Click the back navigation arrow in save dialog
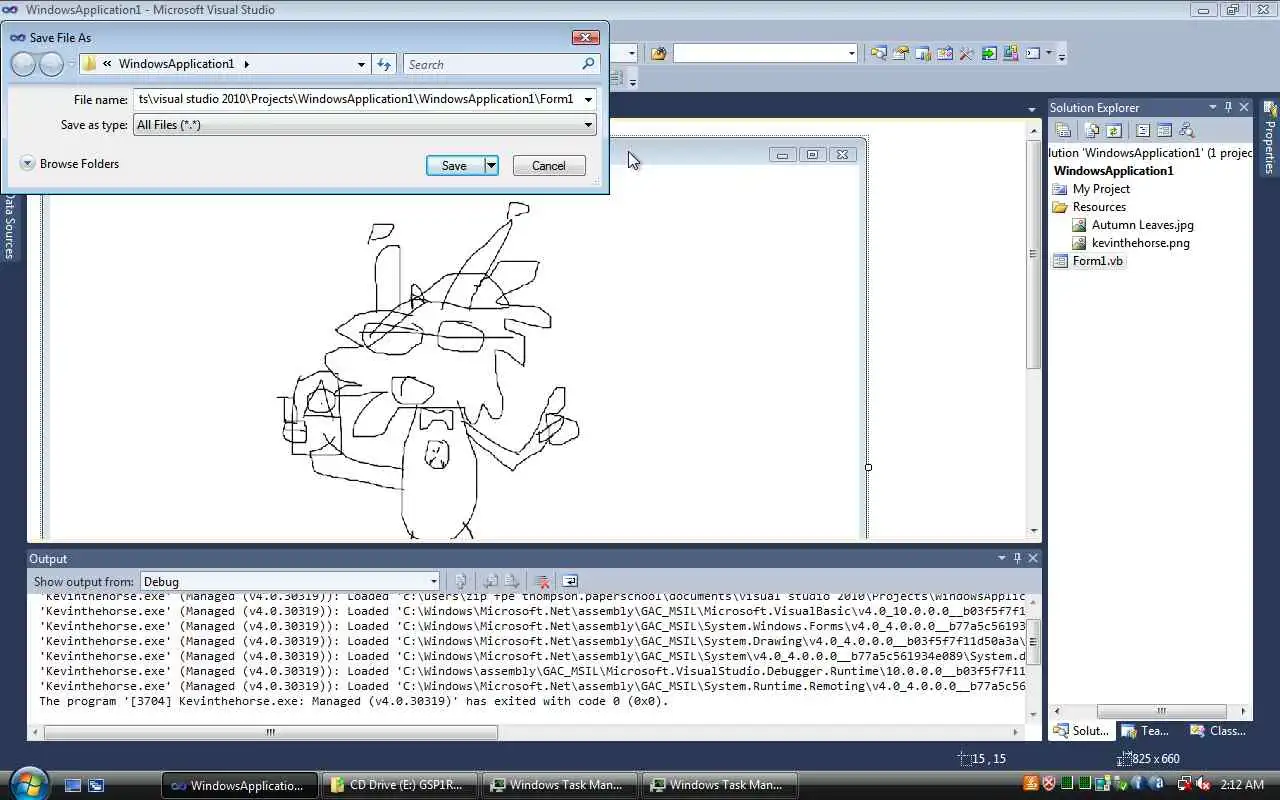Image resolution: width=1280 pixels, height=800 pixels. (23, 64)
